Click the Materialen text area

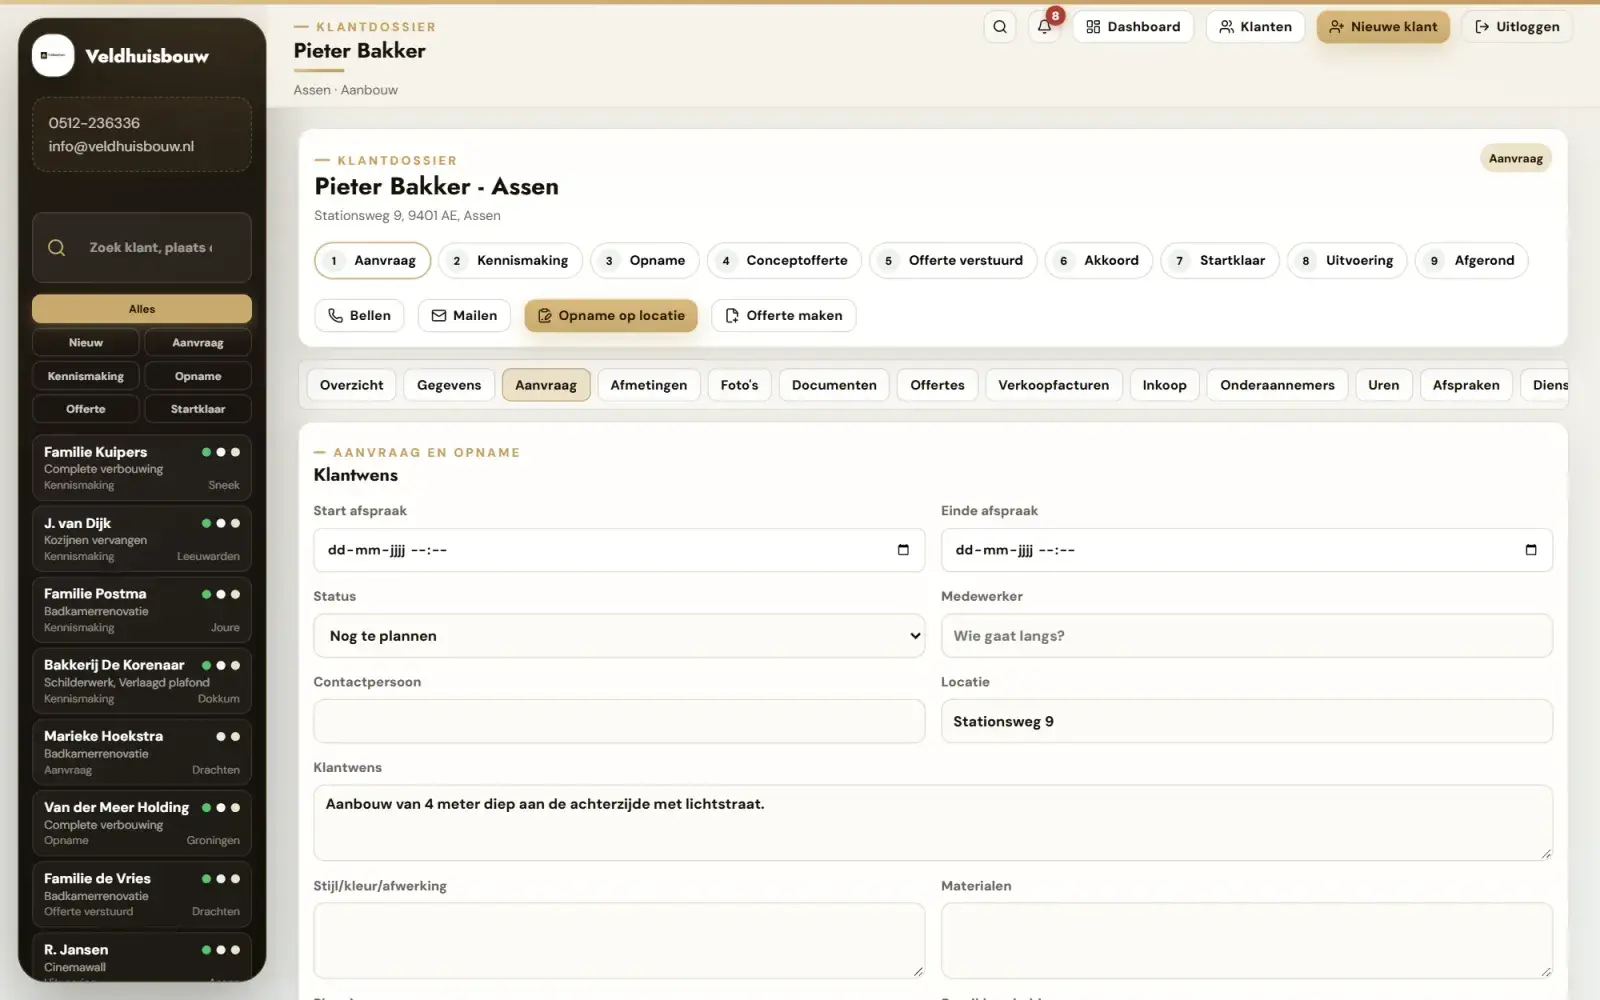[1246, 940]
